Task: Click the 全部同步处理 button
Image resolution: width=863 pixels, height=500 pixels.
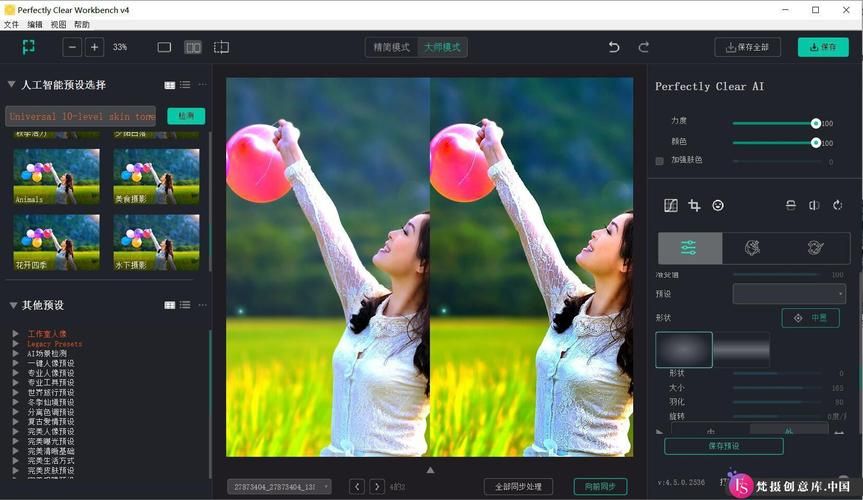Action: point(518,487)
